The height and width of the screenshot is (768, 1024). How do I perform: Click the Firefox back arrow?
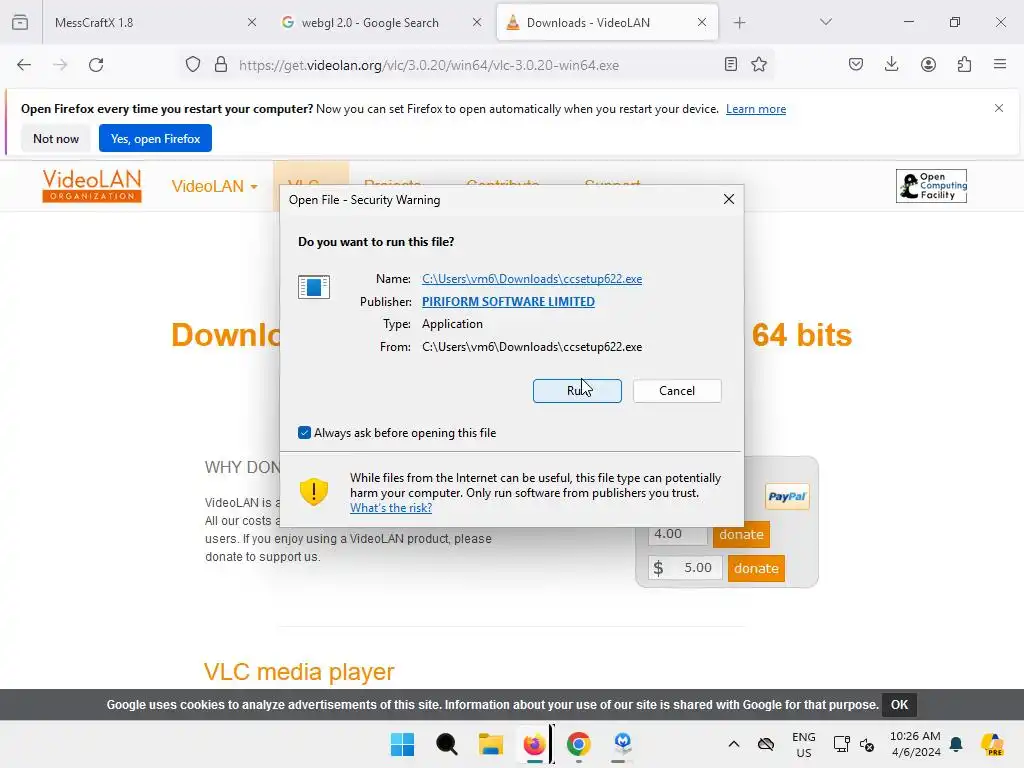(x=24, y=65)
